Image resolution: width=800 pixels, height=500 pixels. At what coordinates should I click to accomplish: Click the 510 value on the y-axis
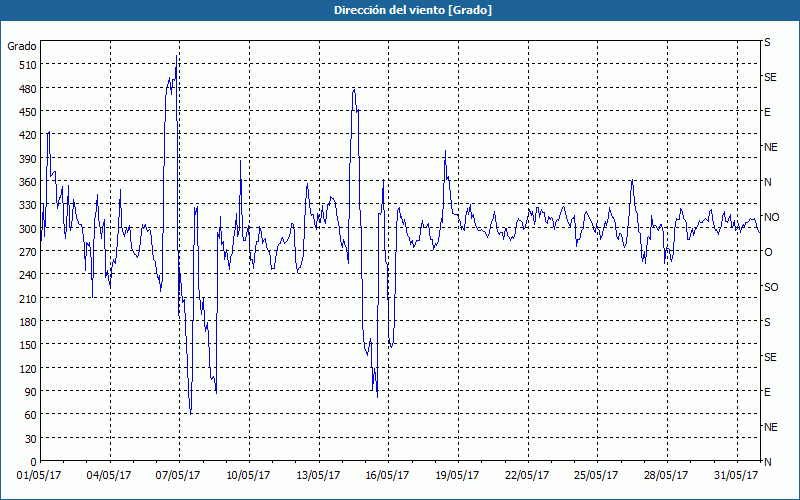coord(27,65)
